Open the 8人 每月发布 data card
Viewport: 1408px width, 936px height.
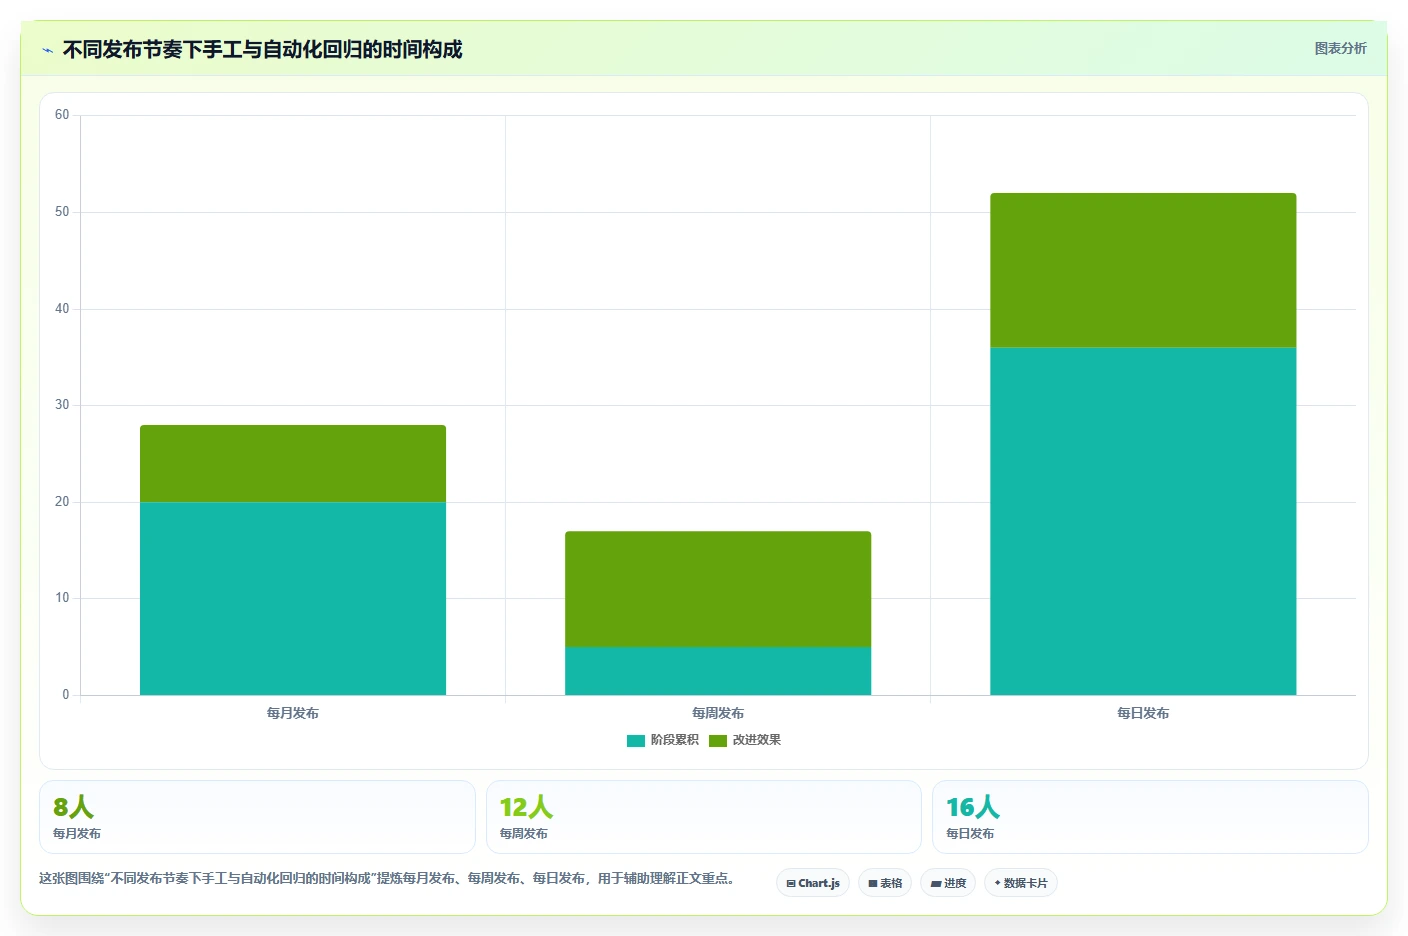tap(257, 817)
